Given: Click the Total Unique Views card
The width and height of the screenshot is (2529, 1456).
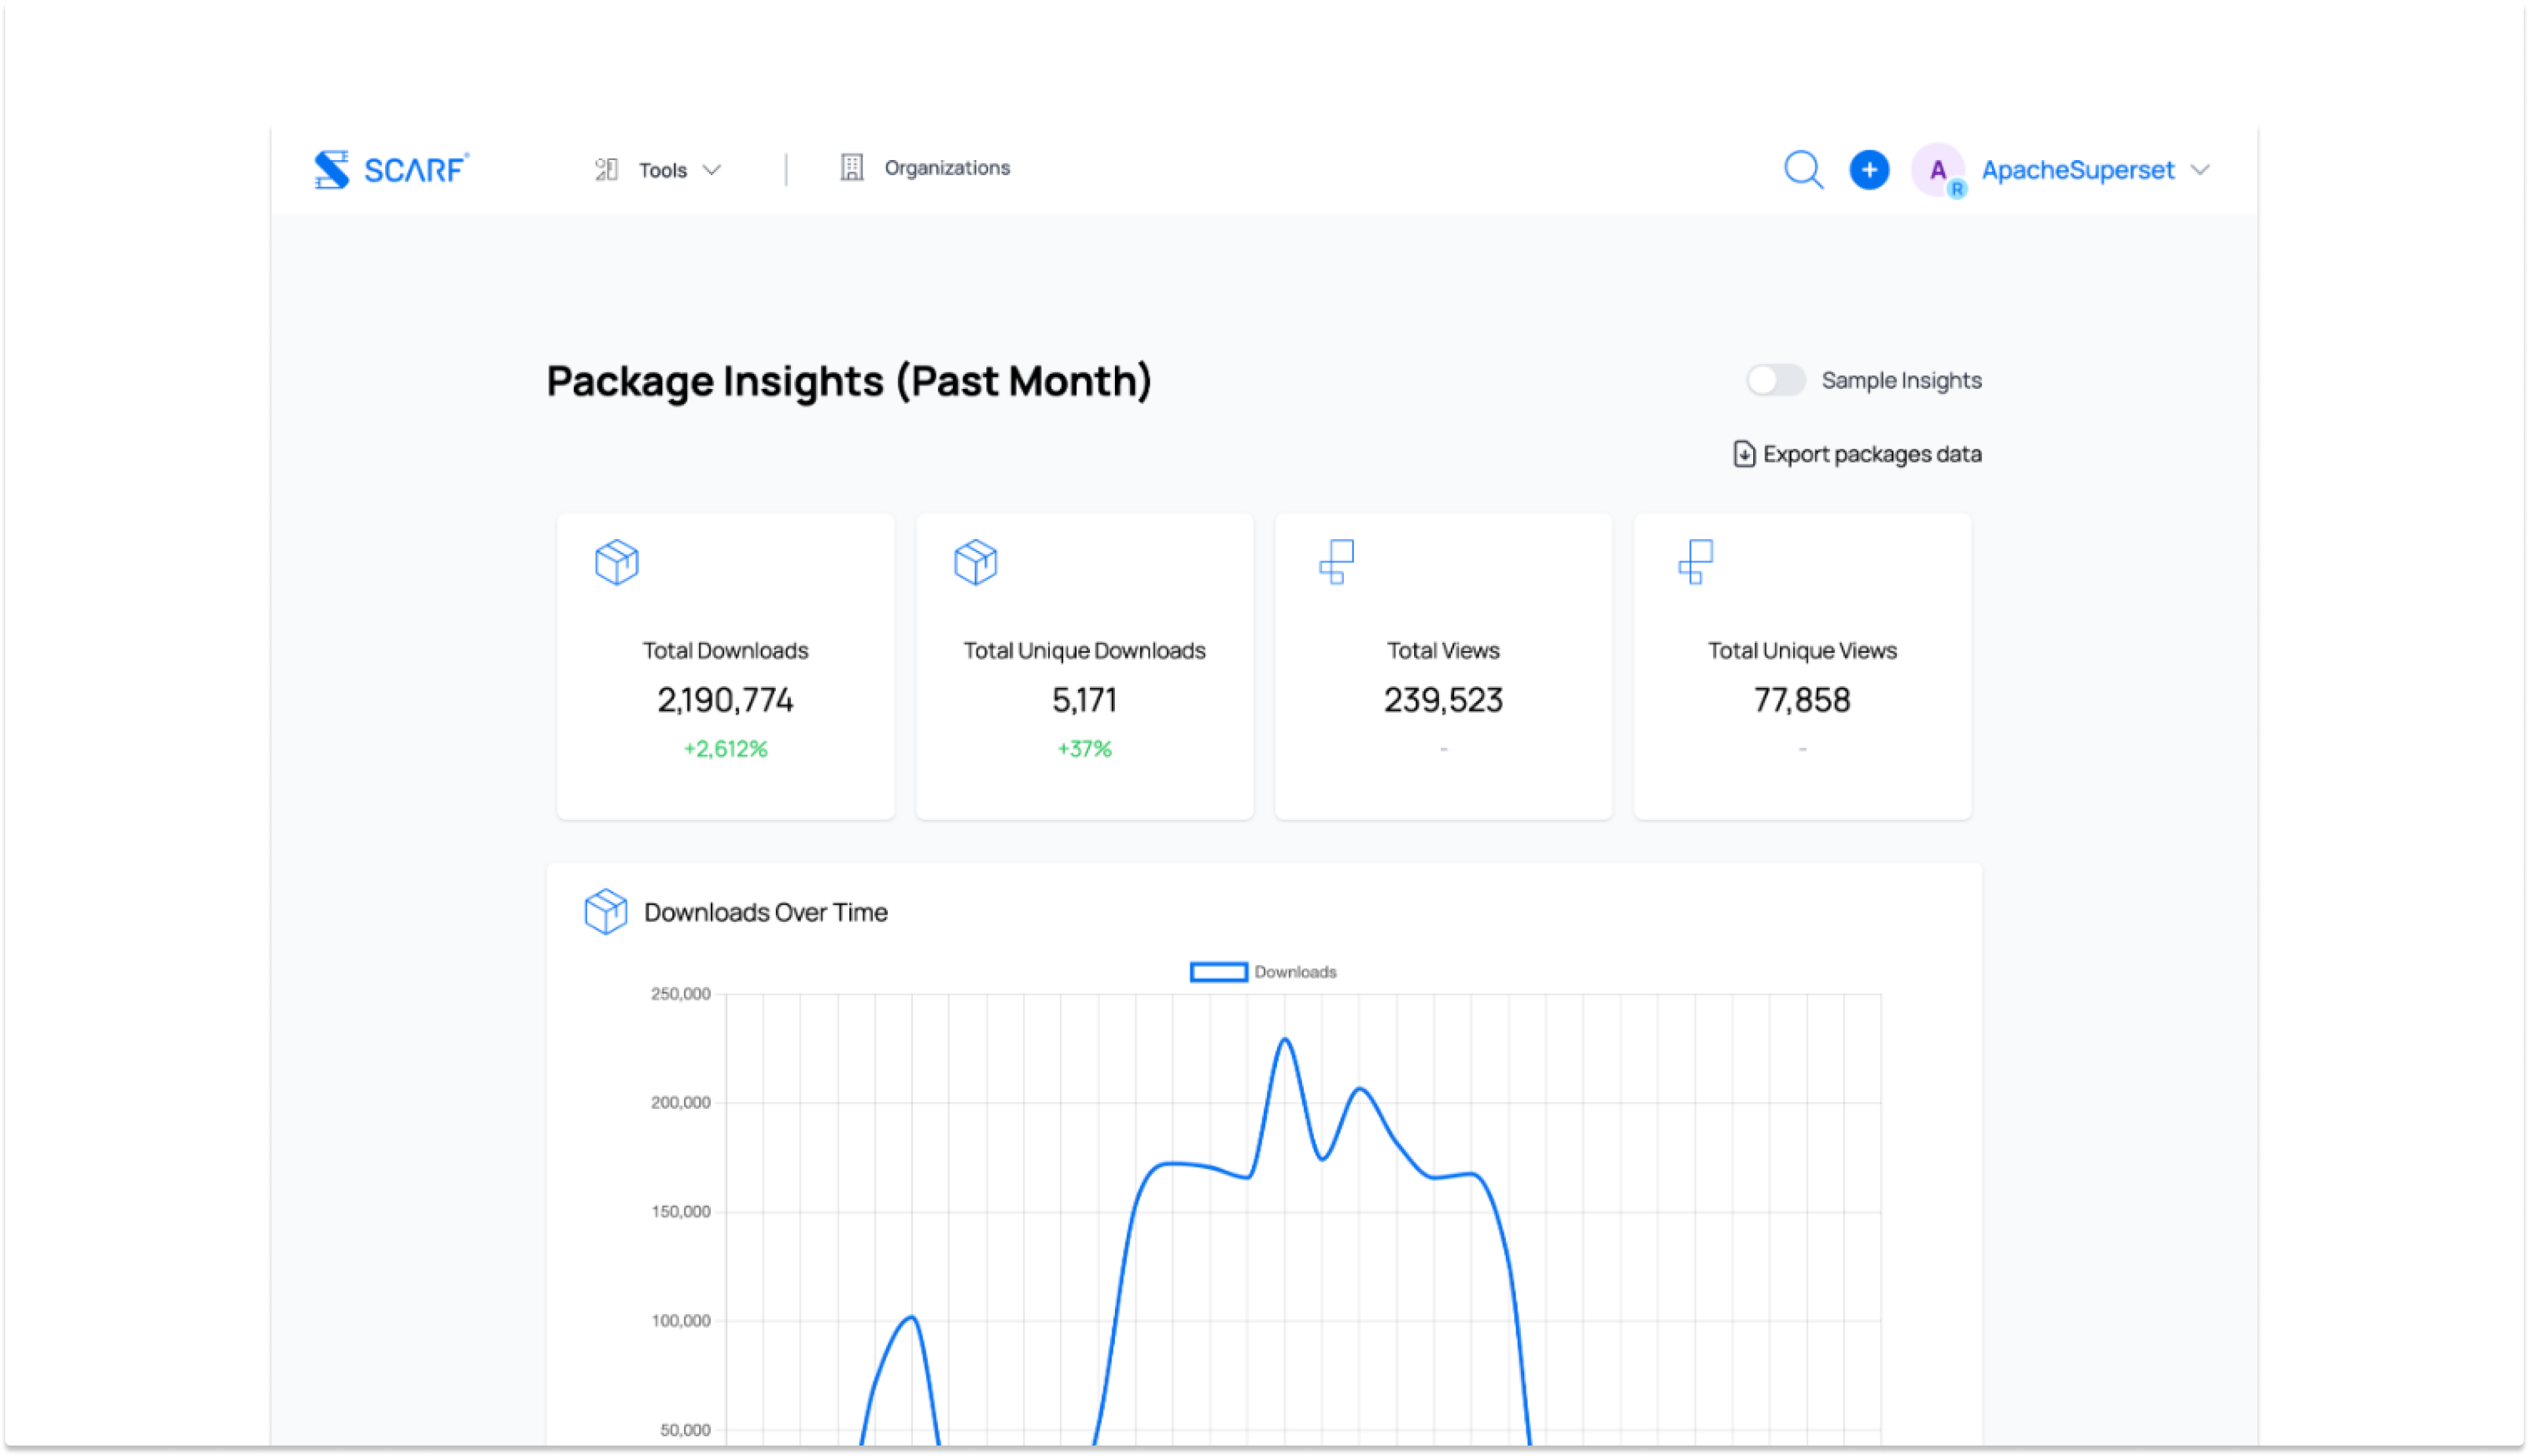Looking at the screenshot, I should pyautogui.click(x=1802, y=667).
